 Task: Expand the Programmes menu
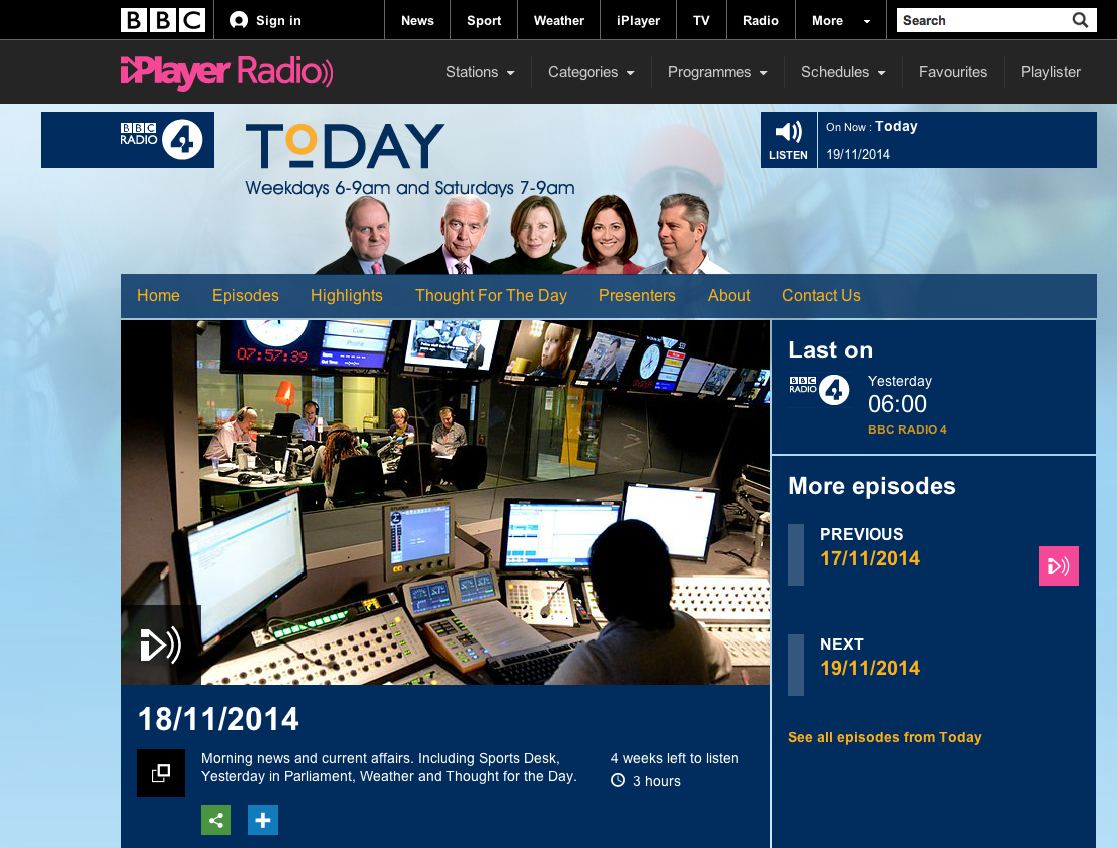(717, 72)
